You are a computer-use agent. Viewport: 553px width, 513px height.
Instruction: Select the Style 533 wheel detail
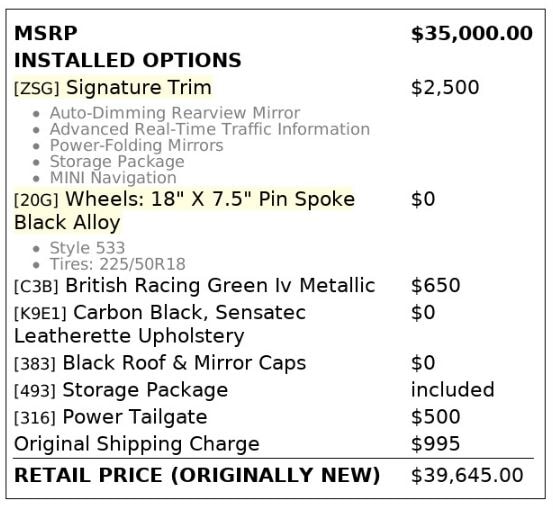(87, 248)
